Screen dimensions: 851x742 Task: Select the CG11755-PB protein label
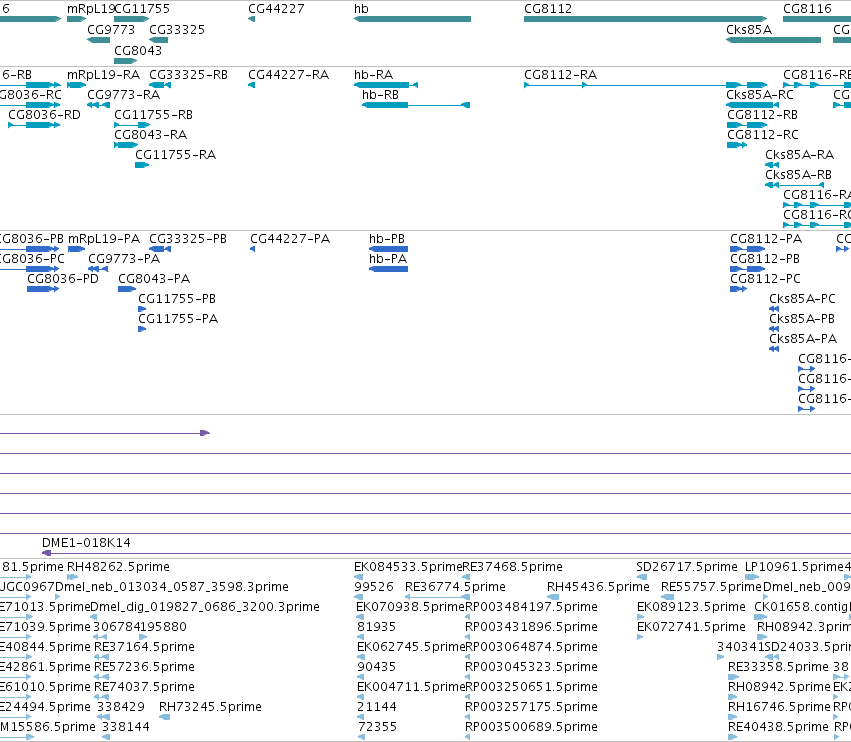[x=177, y=300]
